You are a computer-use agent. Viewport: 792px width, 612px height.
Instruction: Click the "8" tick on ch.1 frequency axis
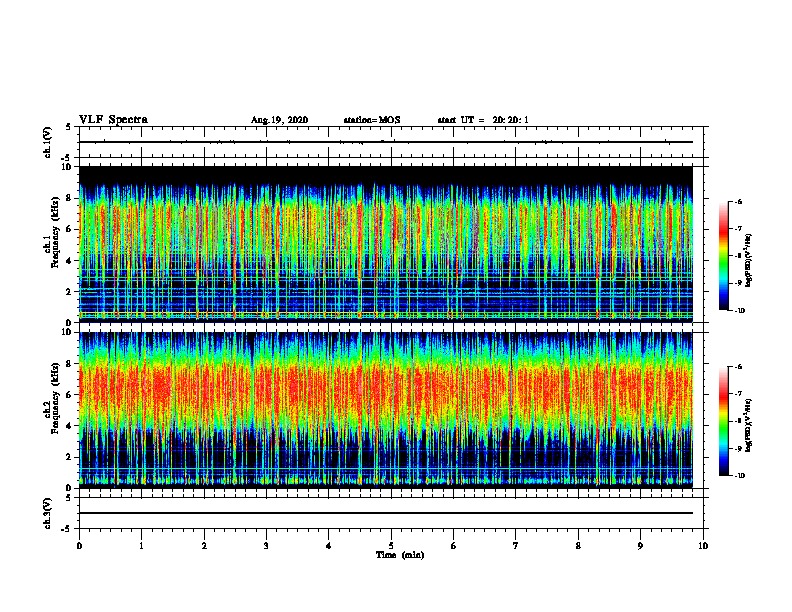click(69, 198)
